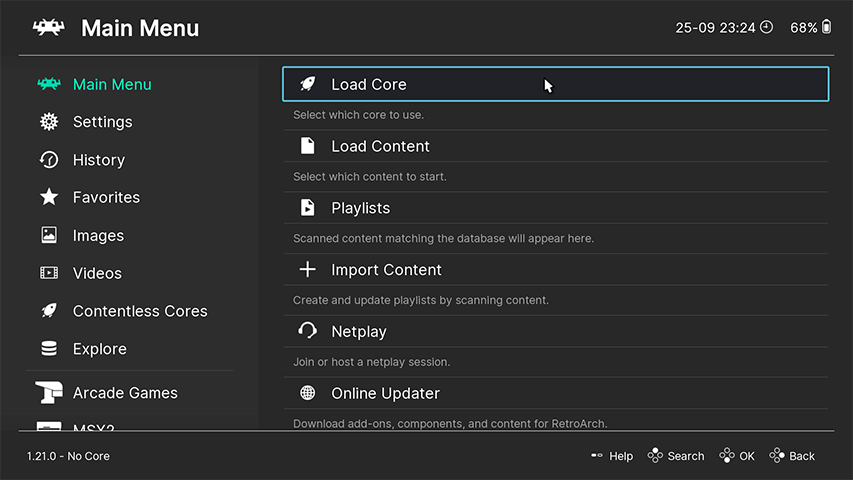The width and height of the screenshot is (853, 480).
Task: Click the History clock icon in sidebar
Action: 49,160
